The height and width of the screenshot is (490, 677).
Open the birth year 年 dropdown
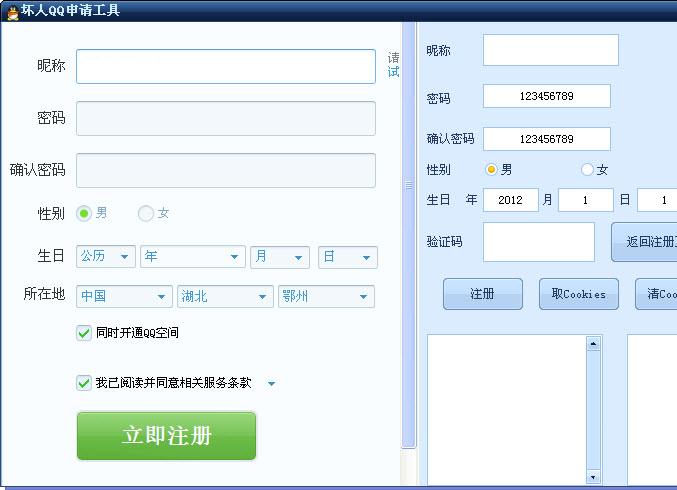[192, 257]
